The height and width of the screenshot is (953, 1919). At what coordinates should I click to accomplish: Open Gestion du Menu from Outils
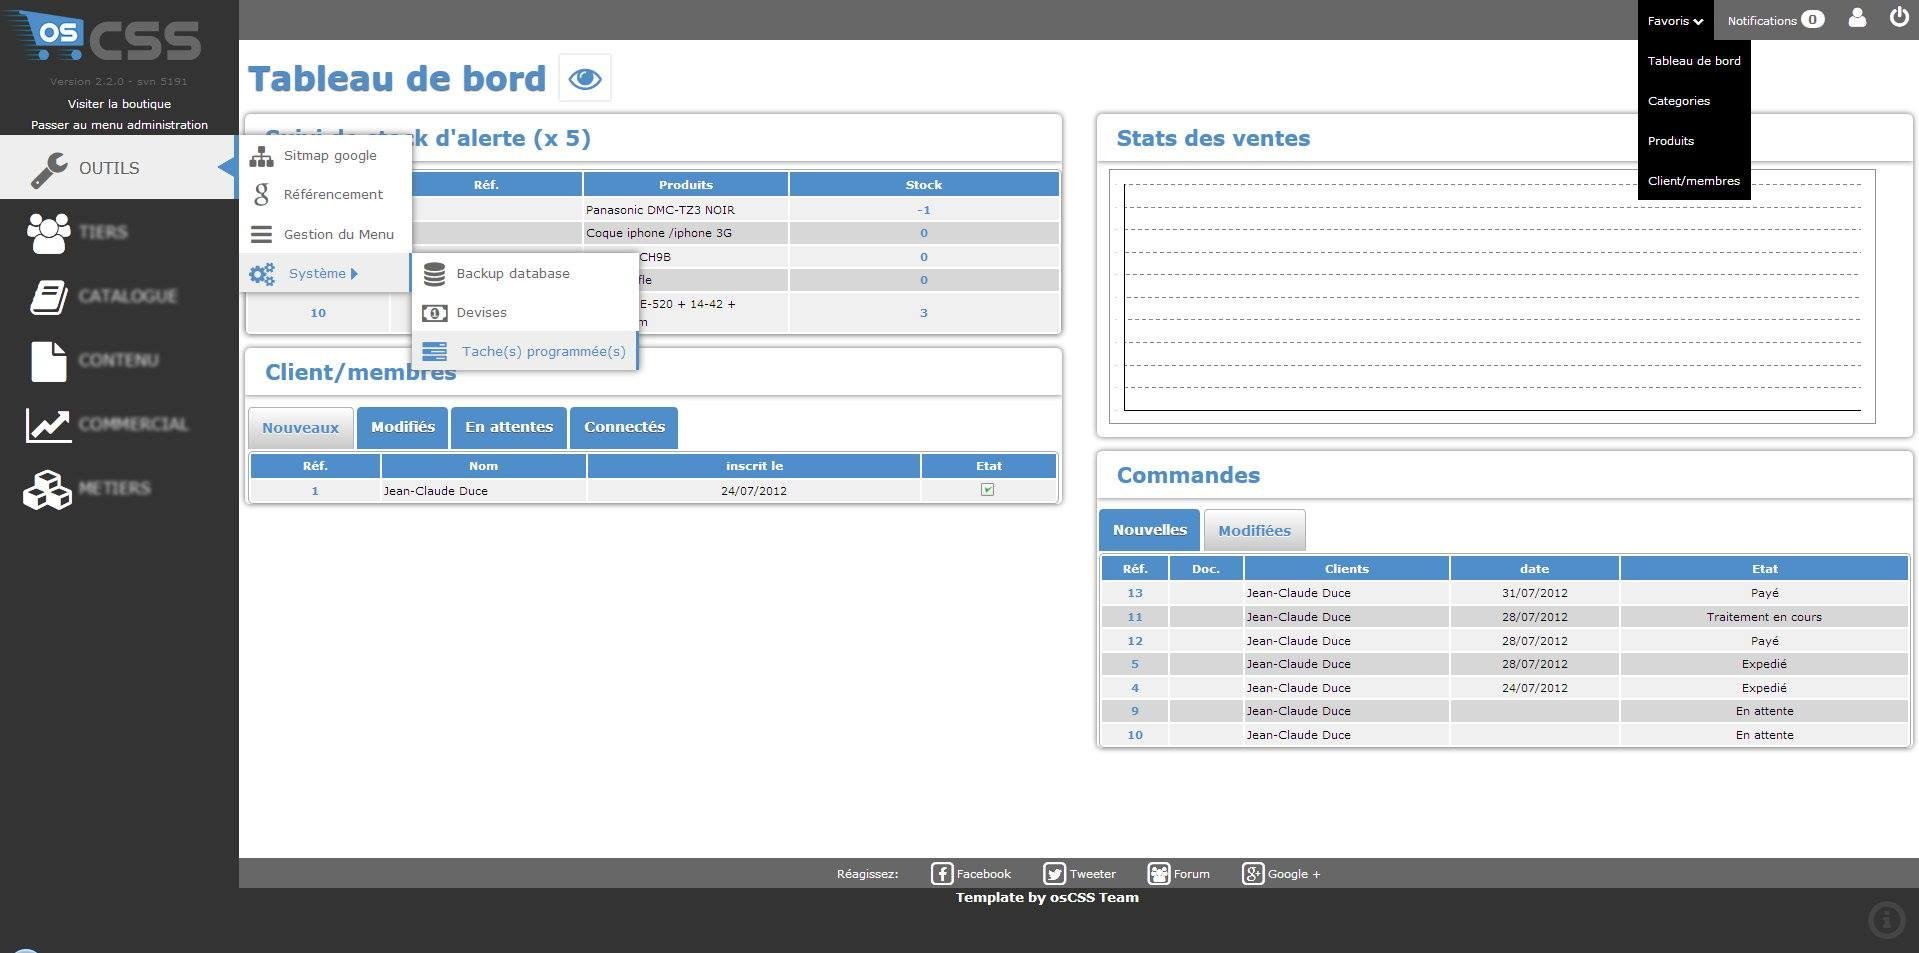pos(339,234)
